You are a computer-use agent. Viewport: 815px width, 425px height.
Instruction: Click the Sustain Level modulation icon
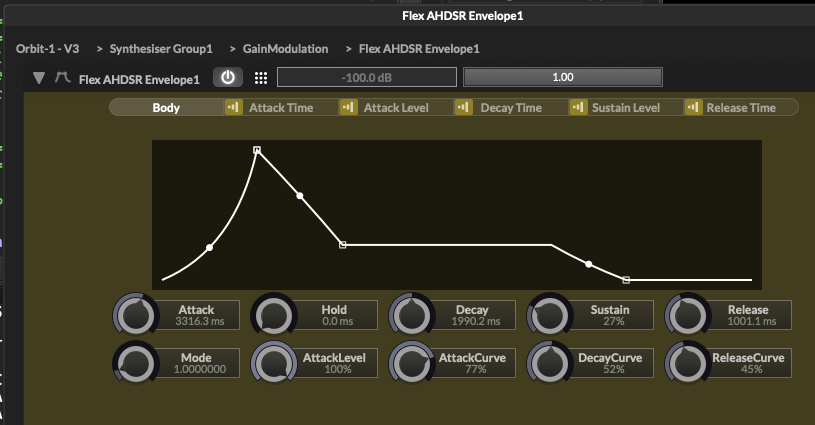point(577,107)
